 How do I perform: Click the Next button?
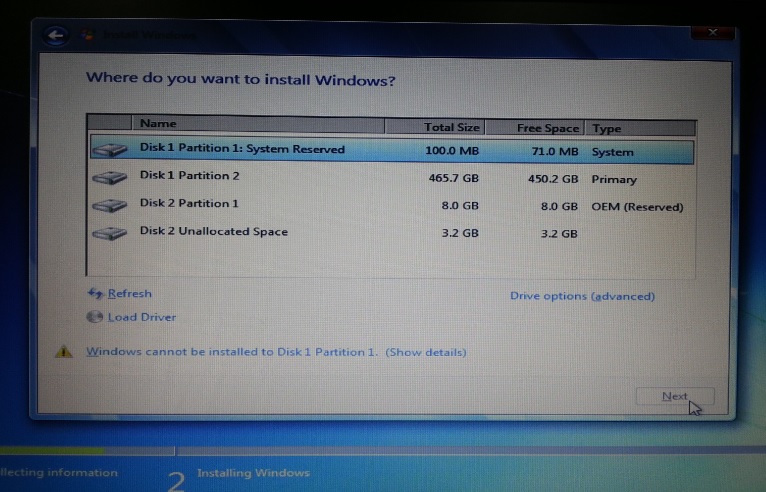(x=675, y=396)
